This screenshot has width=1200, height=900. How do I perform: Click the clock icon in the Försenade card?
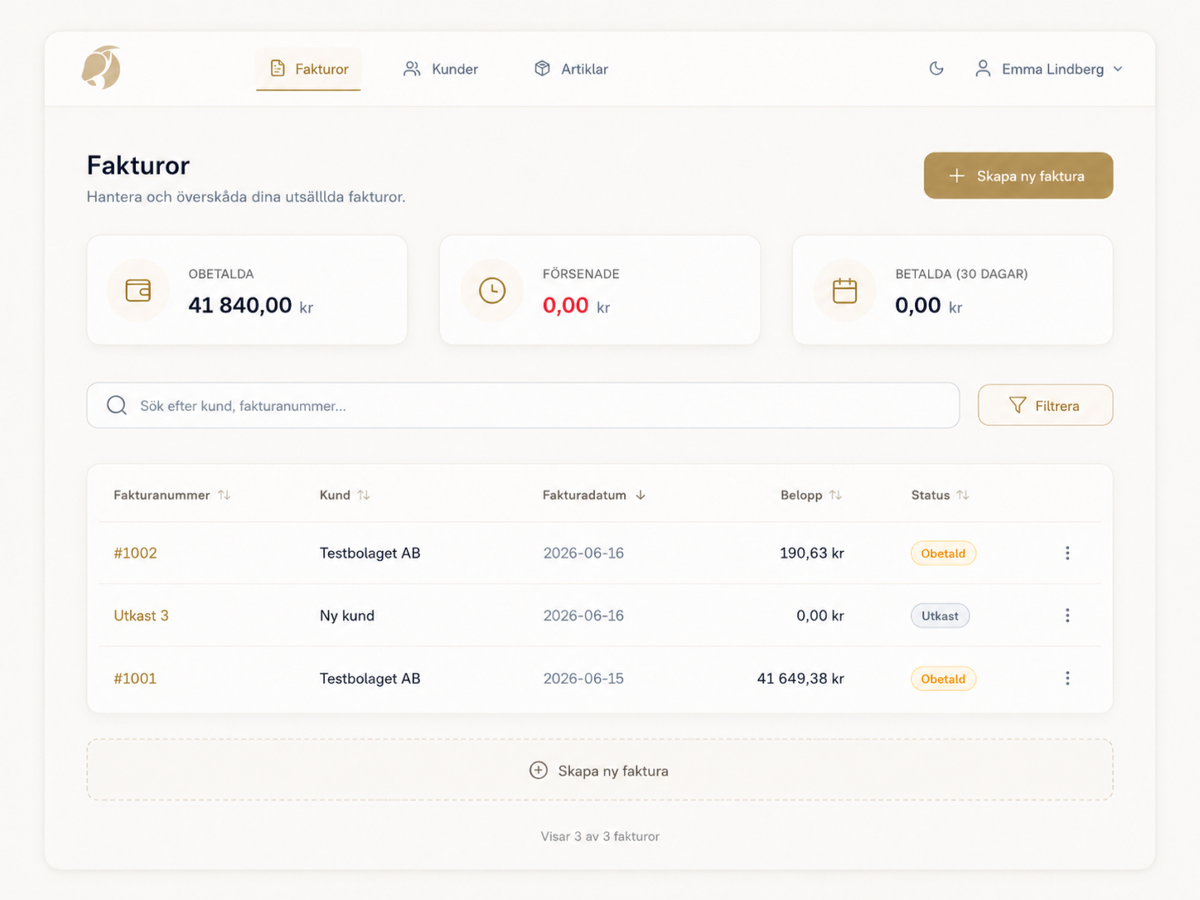[491, 290]
